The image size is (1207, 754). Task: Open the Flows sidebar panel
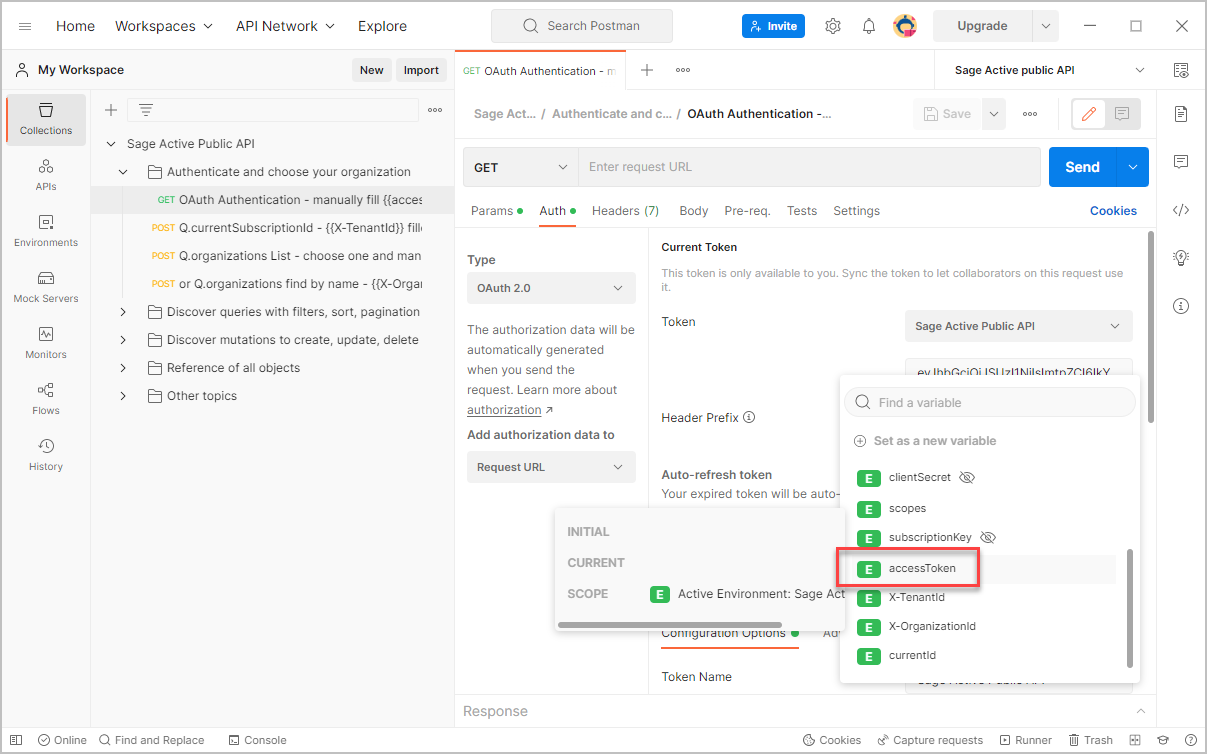coord(46,399)
